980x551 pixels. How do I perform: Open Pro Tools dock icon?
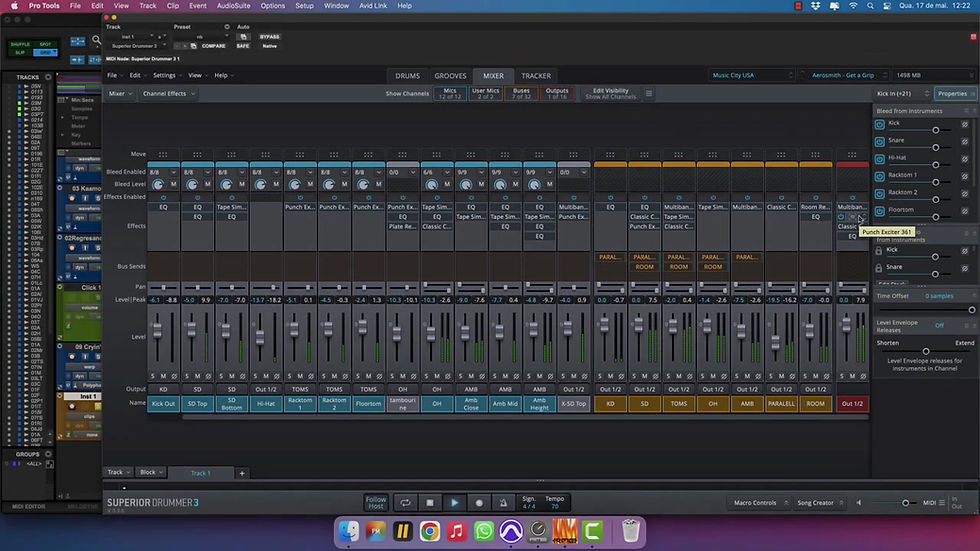(511, 532)
